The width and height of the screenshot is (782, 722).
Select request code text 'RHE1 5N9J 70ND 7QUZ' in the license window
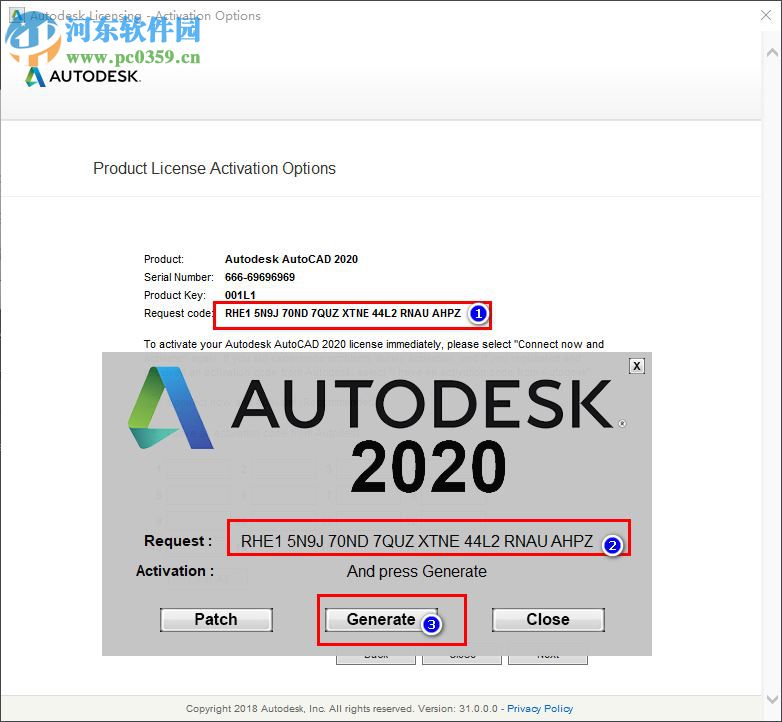coord(282,313)
